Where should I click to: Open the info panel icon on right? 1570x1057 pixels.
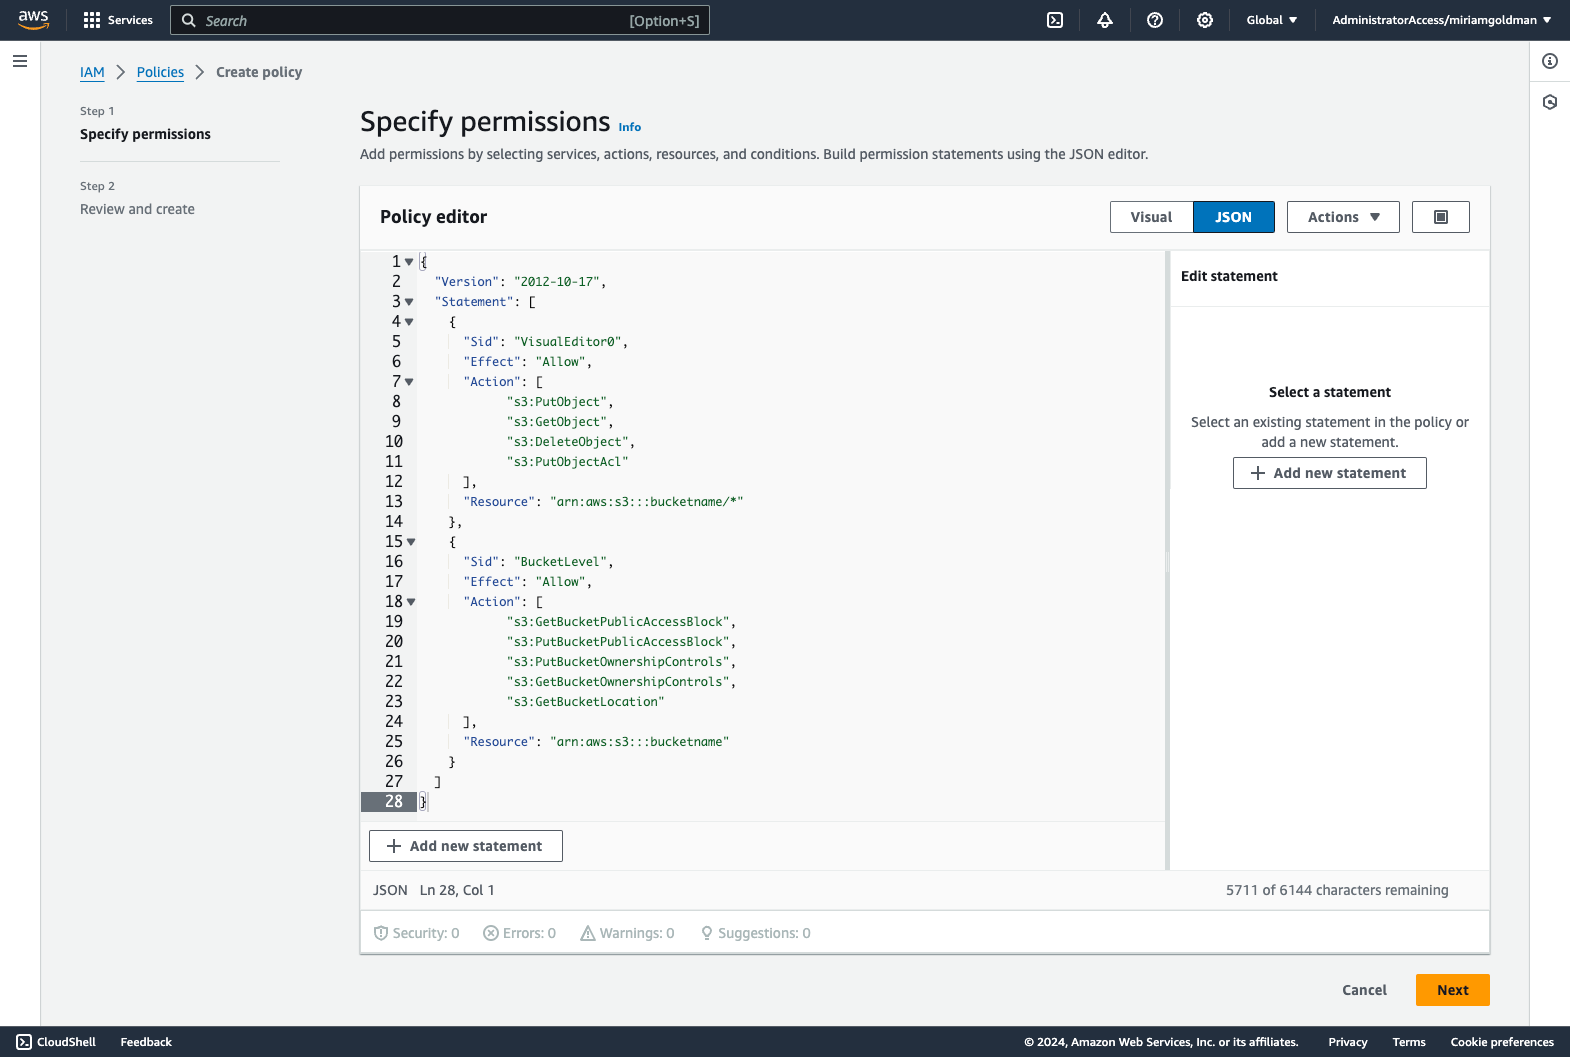point(1550,61)
